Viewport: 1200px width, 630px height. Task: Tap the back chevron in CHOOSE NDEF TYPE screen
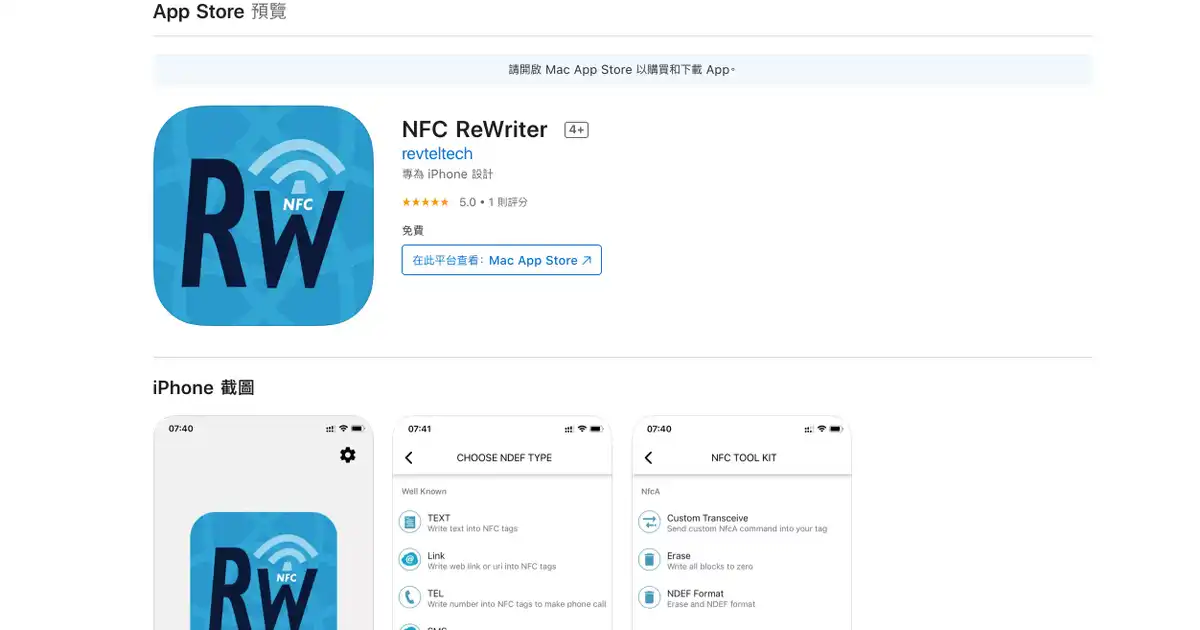coord(409,458)
